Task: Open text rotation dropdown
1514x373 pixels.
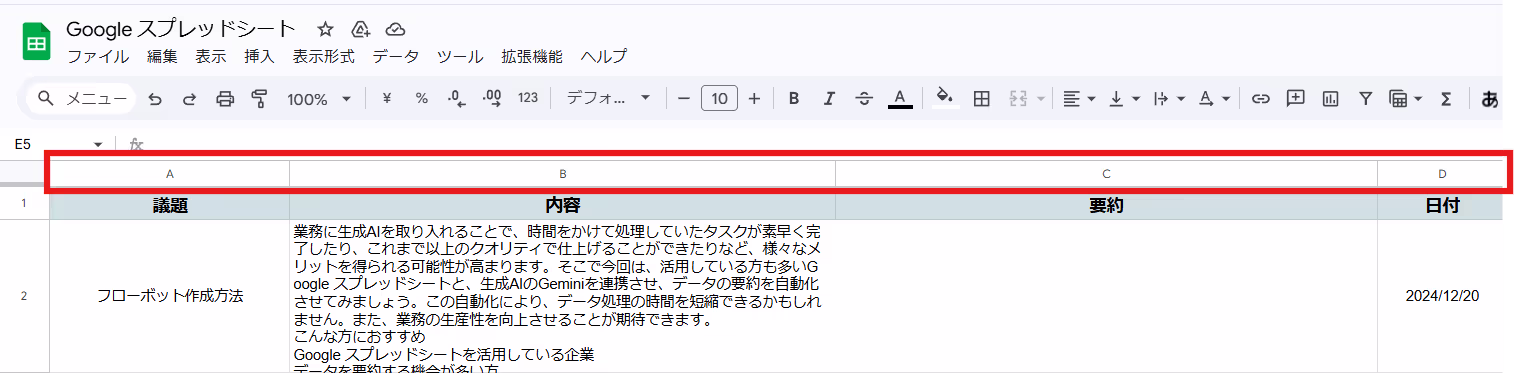Action: pos(1214,98)
